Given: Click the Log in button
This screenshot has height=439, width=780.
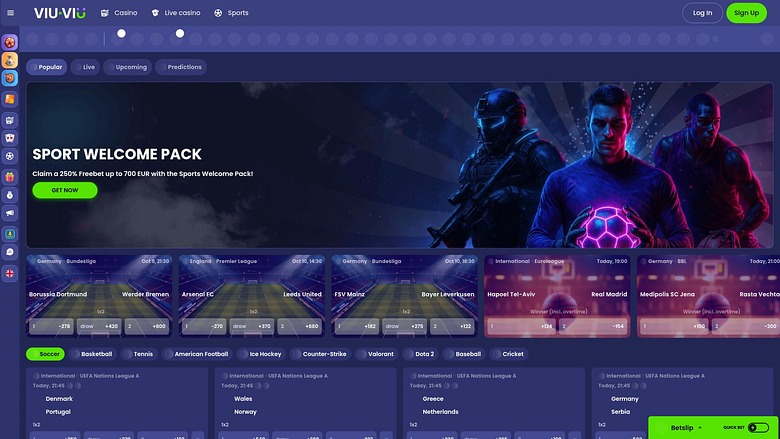Looking at the screenshot, I should 702,13.
